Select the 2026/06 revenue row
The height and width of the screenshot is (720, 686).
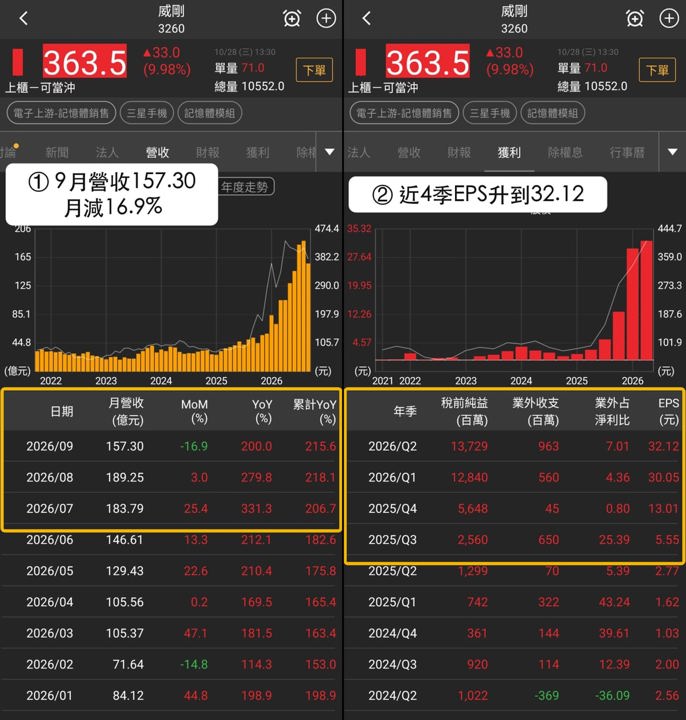click(x=171, y=540)
